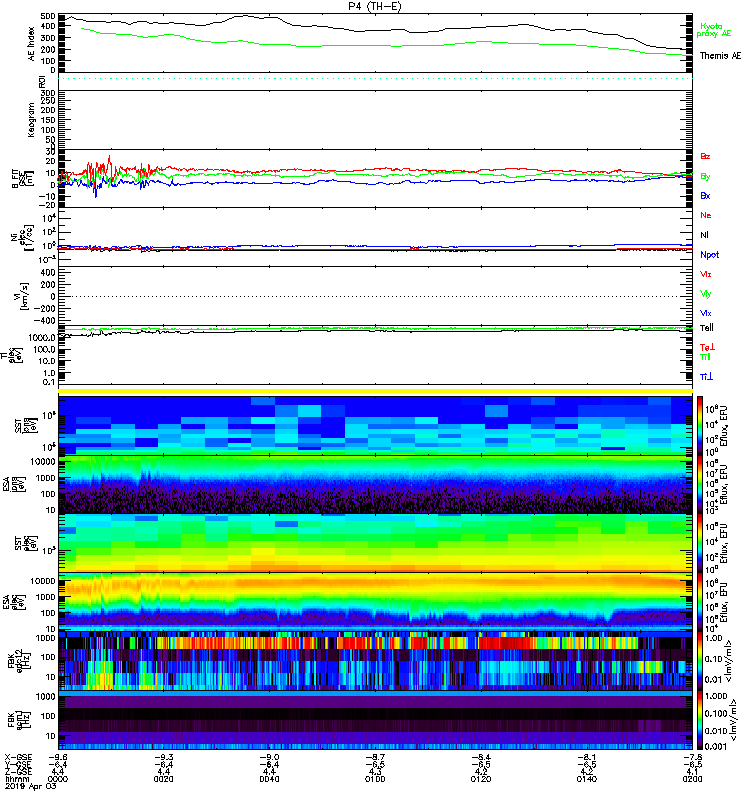Click the 'Vi [km/s]' axis label
Image resolution: width=750 pixels, height=800 pixels.
(23, 296)
